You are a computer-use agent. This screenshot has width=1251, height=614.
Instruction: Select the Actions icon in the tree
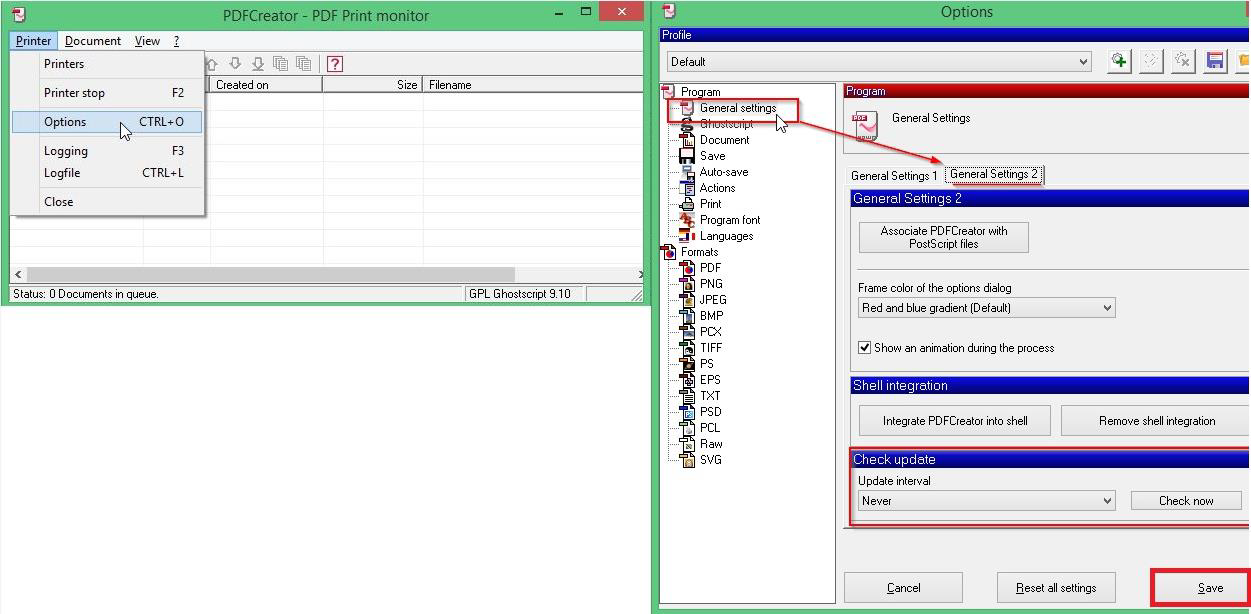(687, 188)
